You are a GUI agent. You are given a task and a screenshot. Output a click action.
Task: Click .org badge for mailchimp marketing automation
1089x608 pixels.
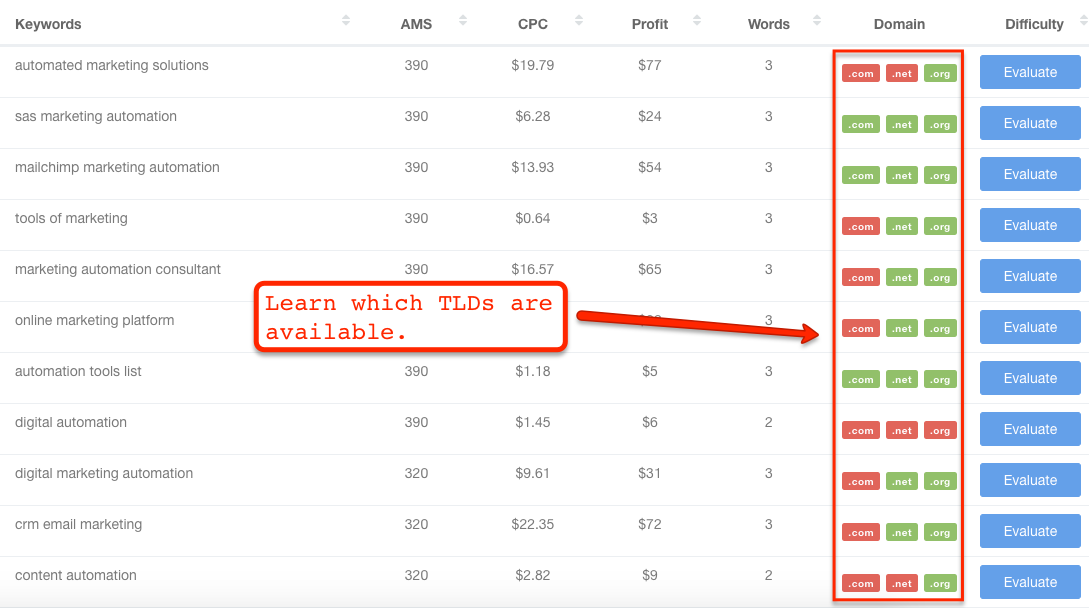point(940,176)
